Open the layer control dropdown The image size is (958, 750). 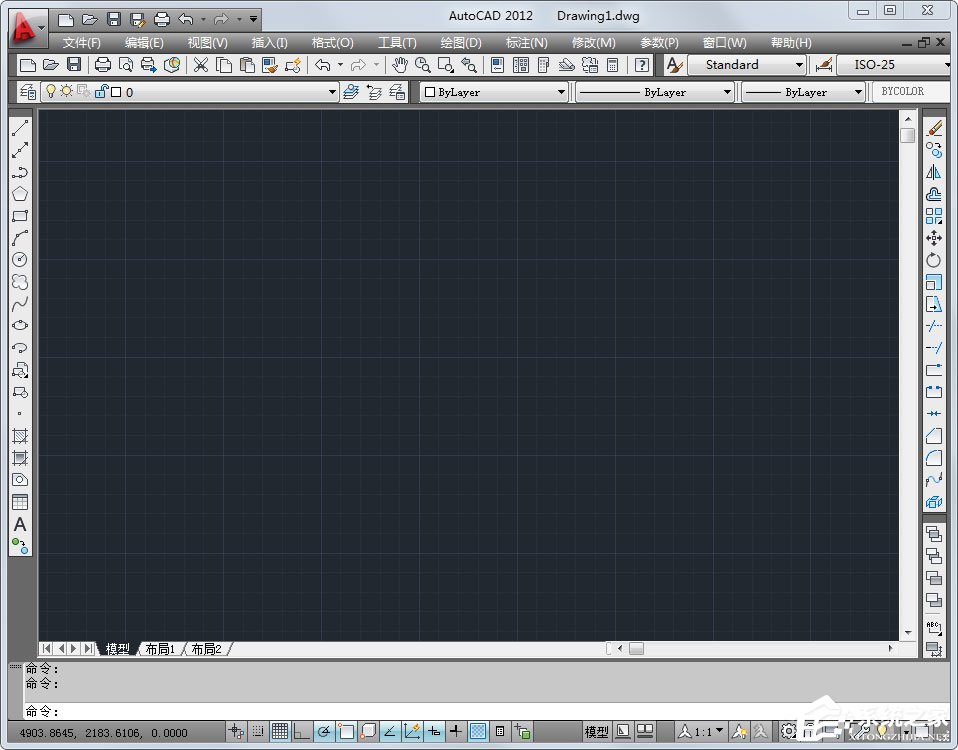(x=333, y=91)
